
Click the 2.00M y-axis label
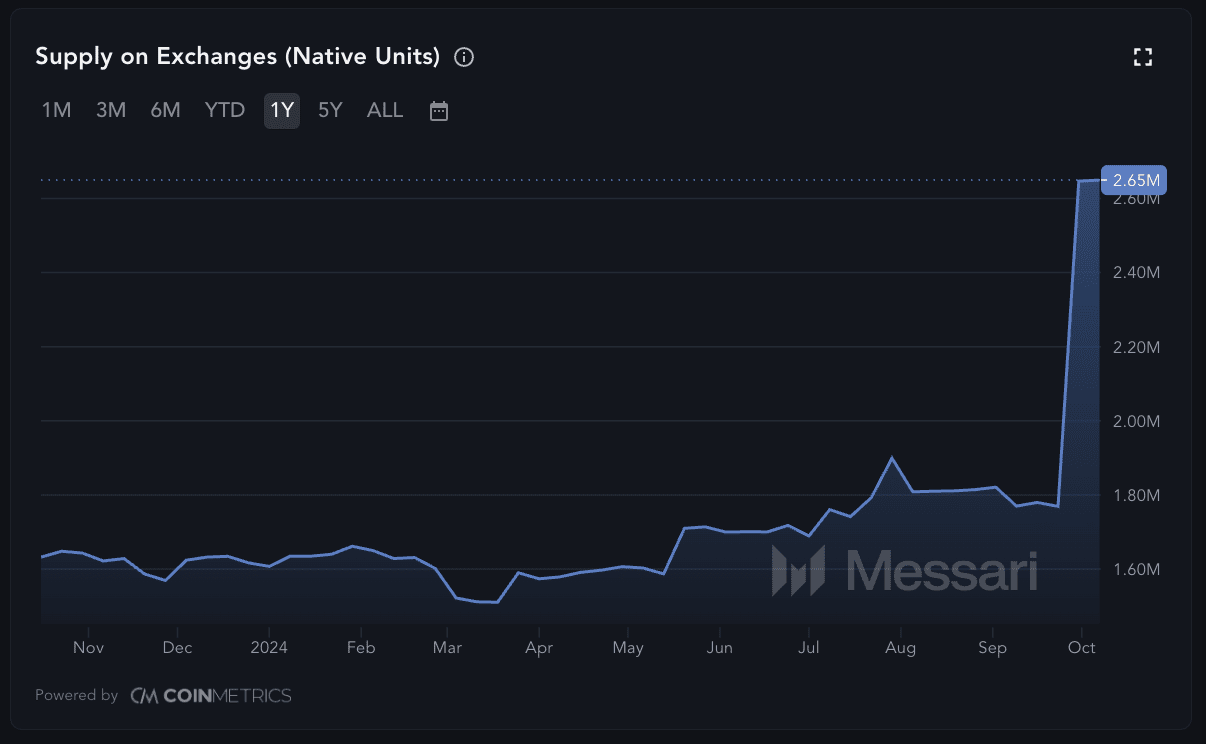coord(1136,421)
